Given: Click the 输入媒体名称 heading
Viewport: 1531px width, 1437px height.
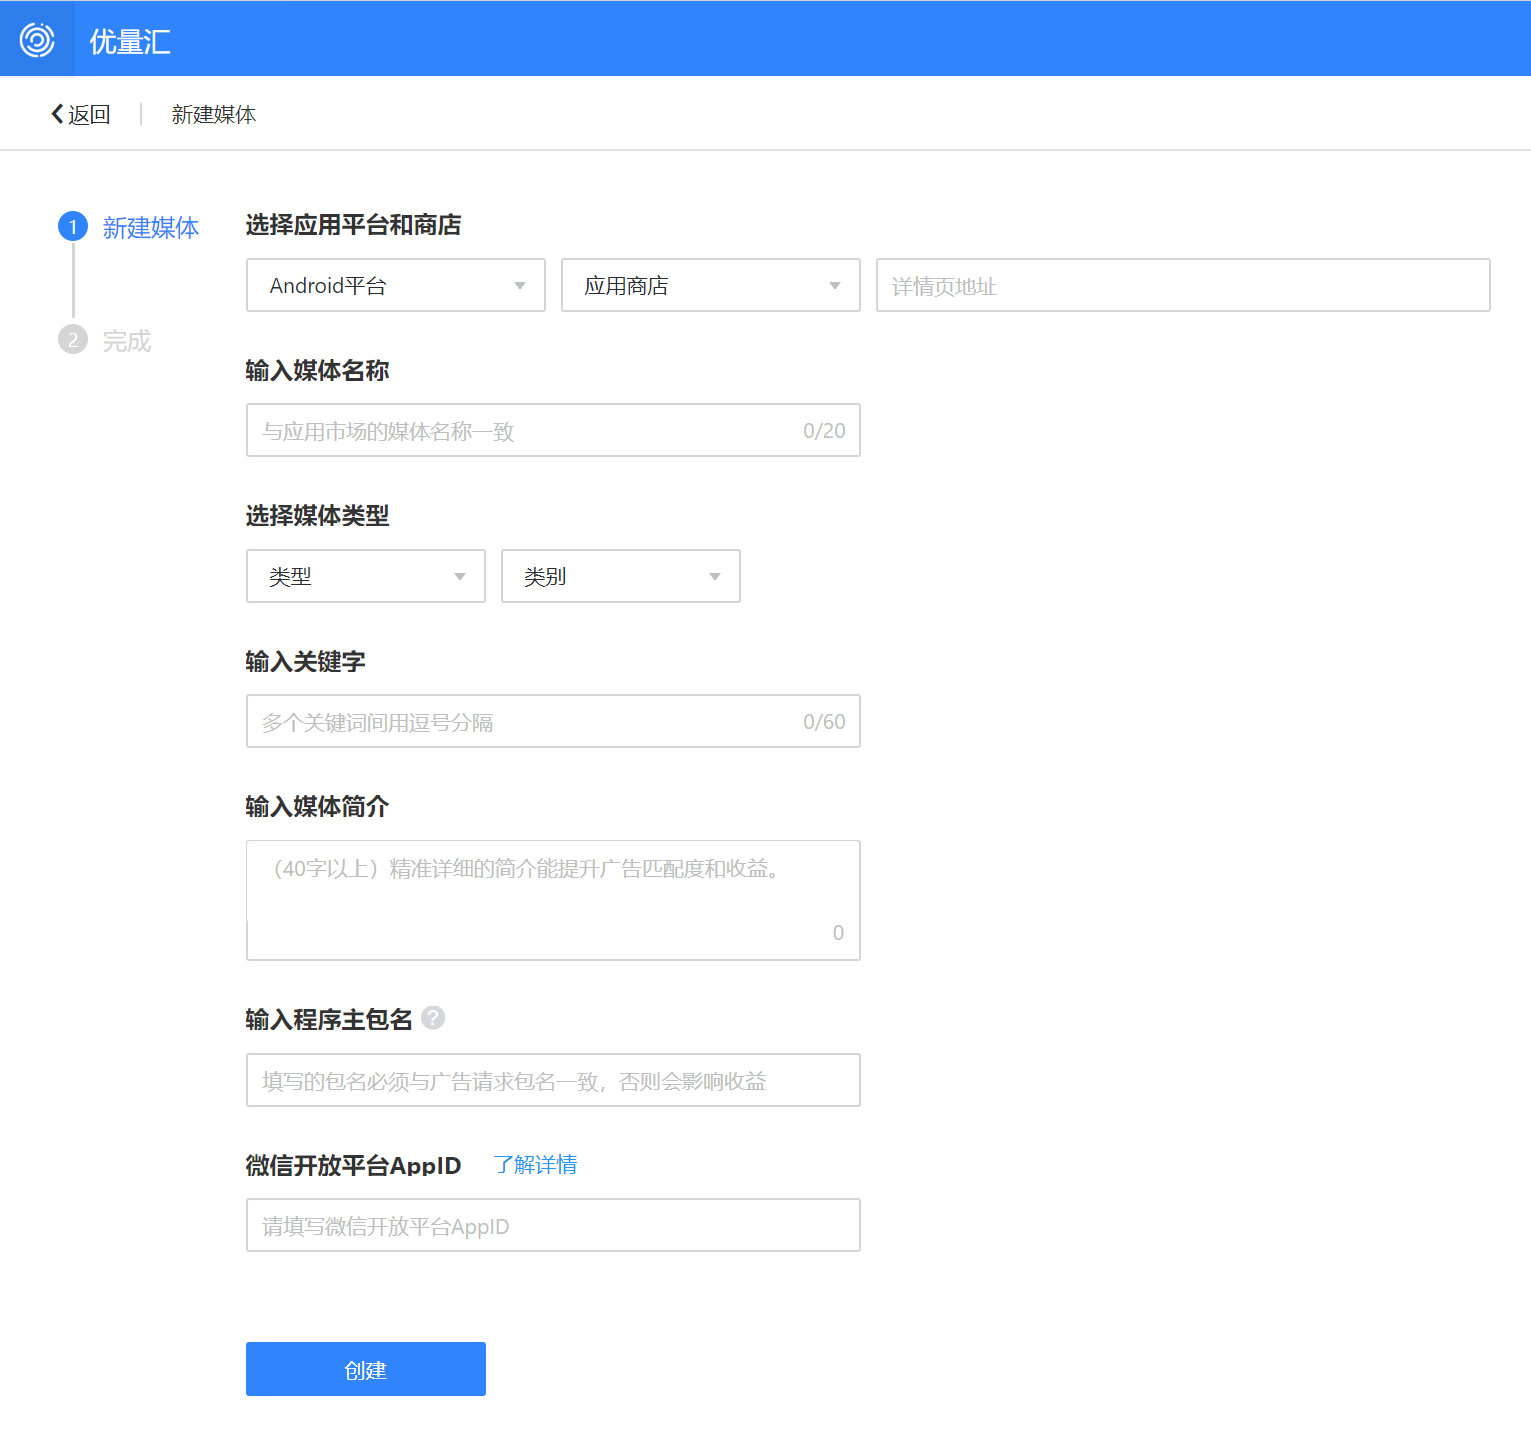Looking at the screenshot, I should coord(318,370).
